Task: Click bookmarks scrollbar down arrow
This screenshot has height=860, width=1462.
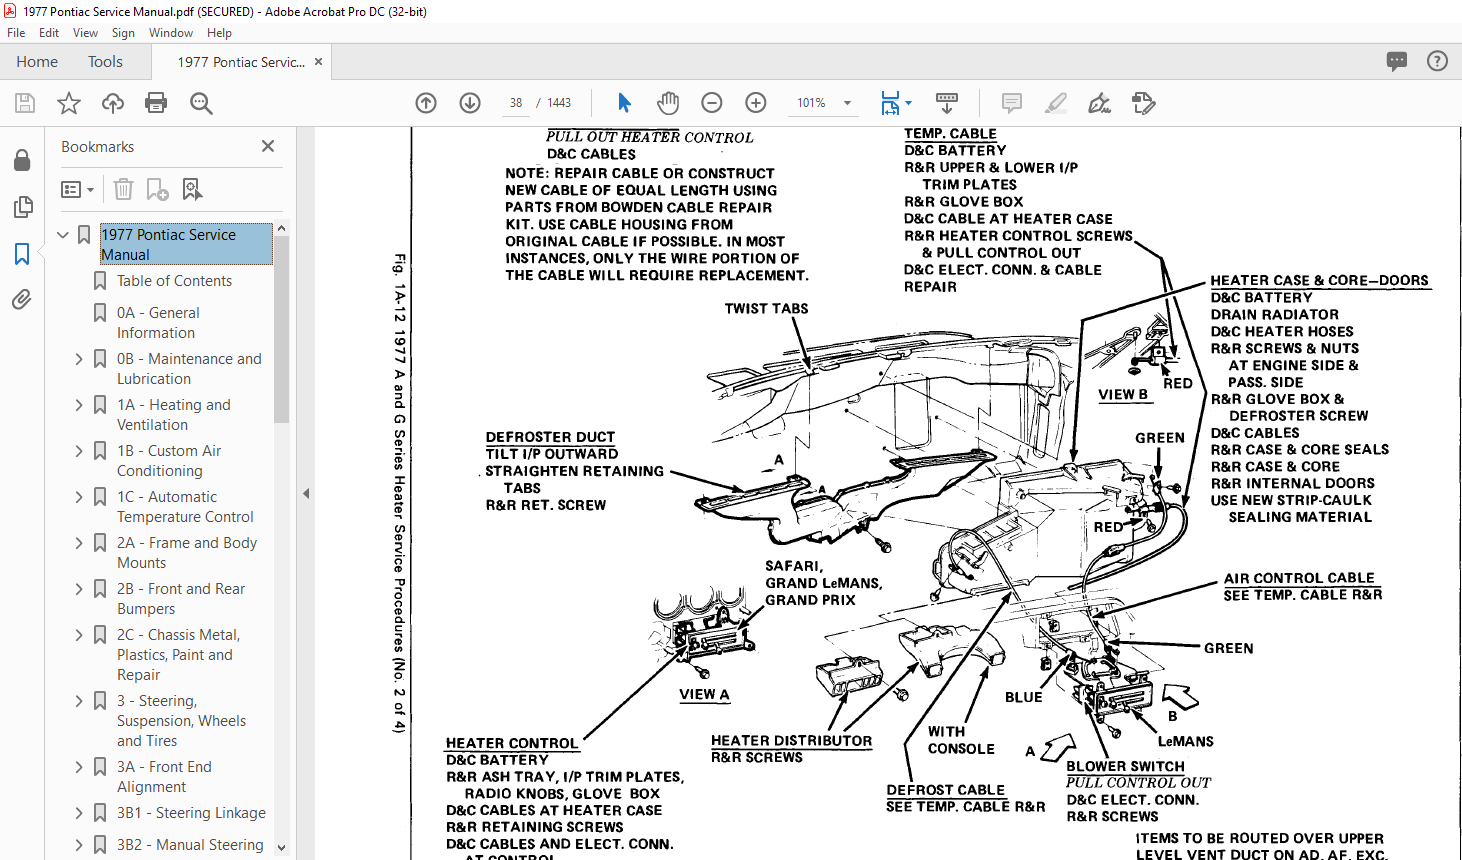Action: pos(281,848)
